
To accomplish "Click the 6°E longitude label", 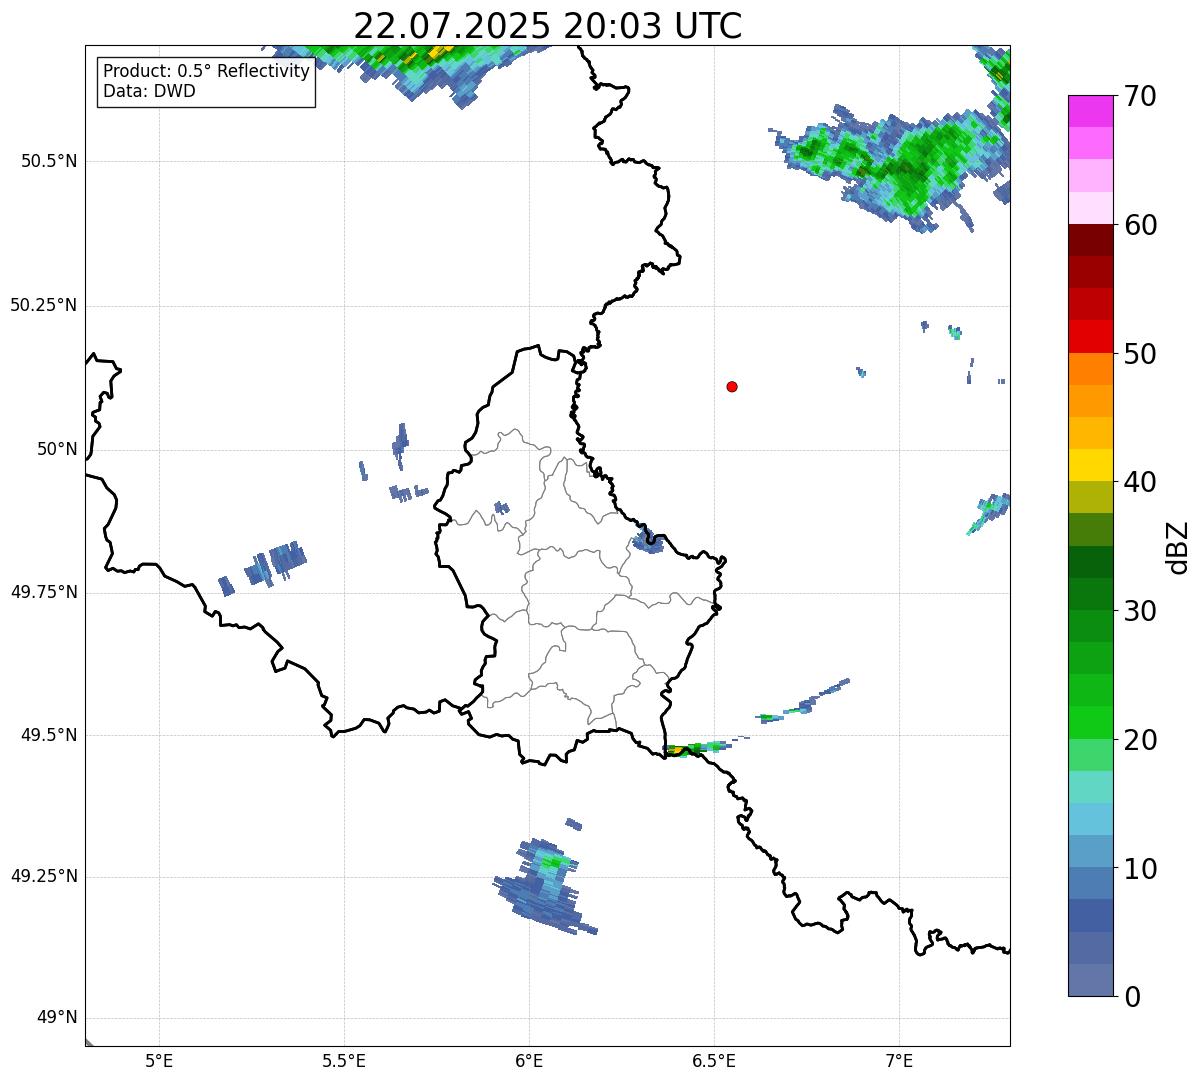I will pyautogui.click(x=529, y=1060).
